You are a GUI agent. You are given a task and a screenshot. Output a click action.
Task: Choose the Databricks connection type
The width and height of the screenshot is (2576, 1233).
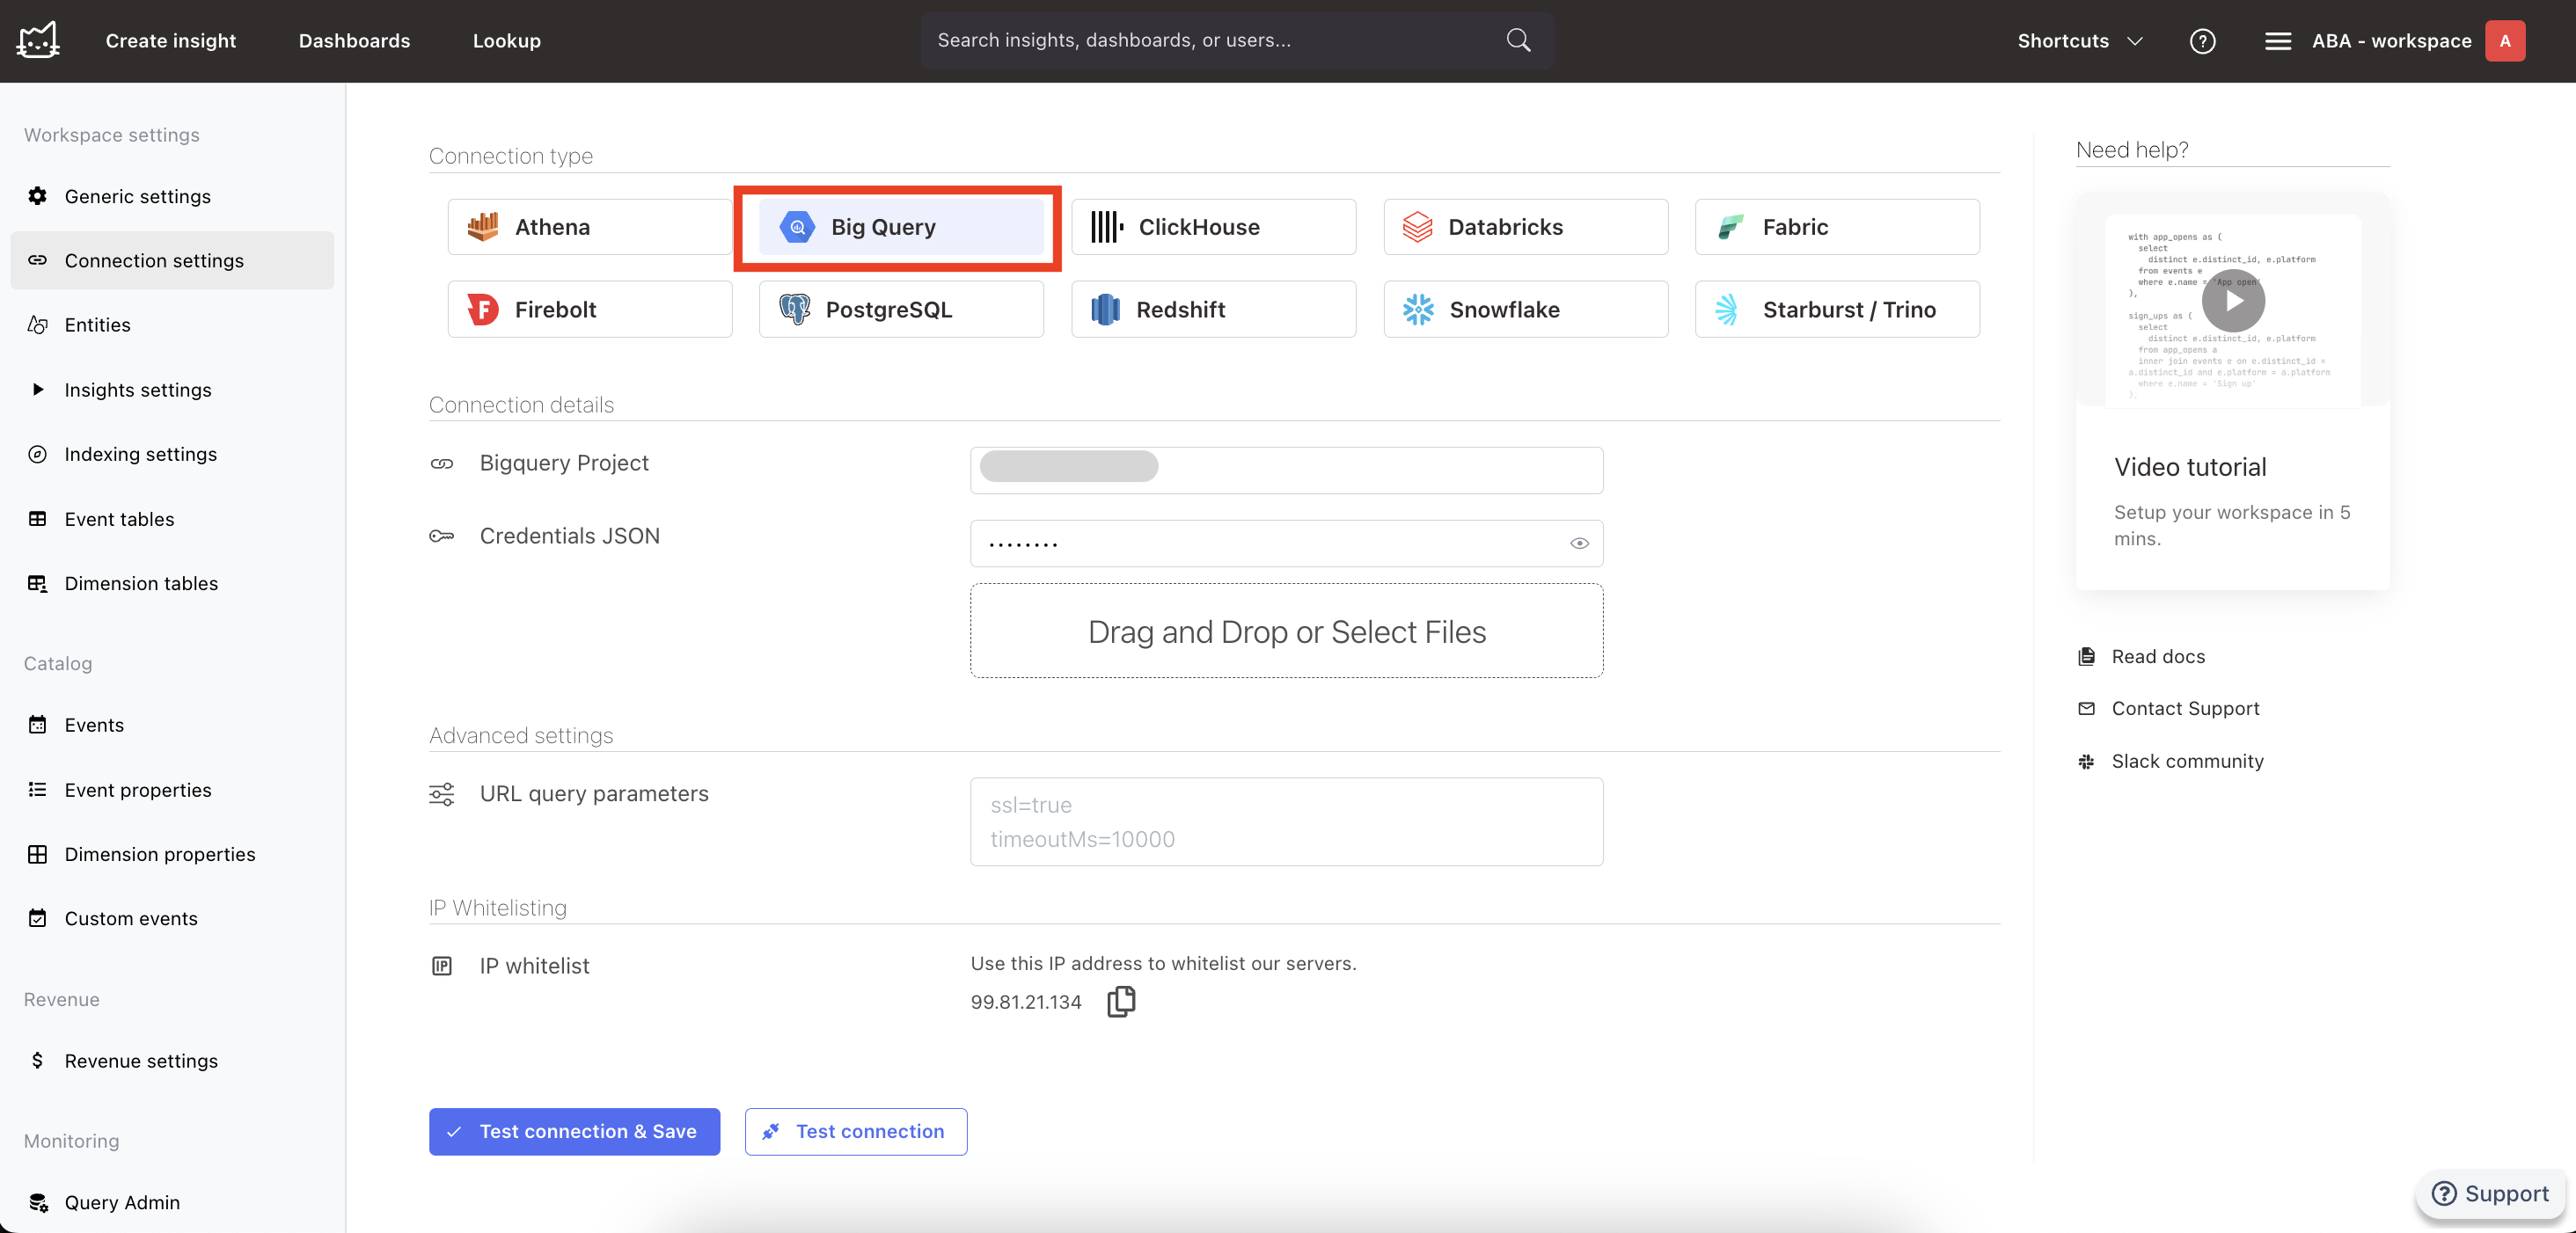coord(1525,227)
